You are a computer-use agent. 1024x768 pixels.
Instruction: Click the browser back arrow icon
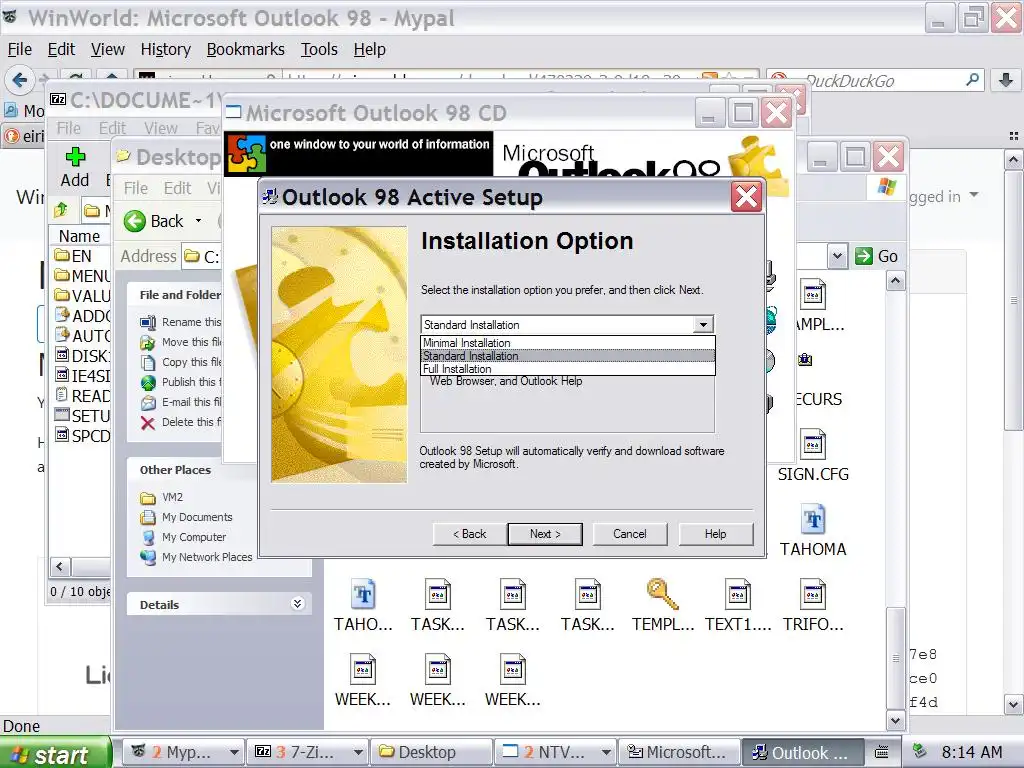click(x=20, y=80)
